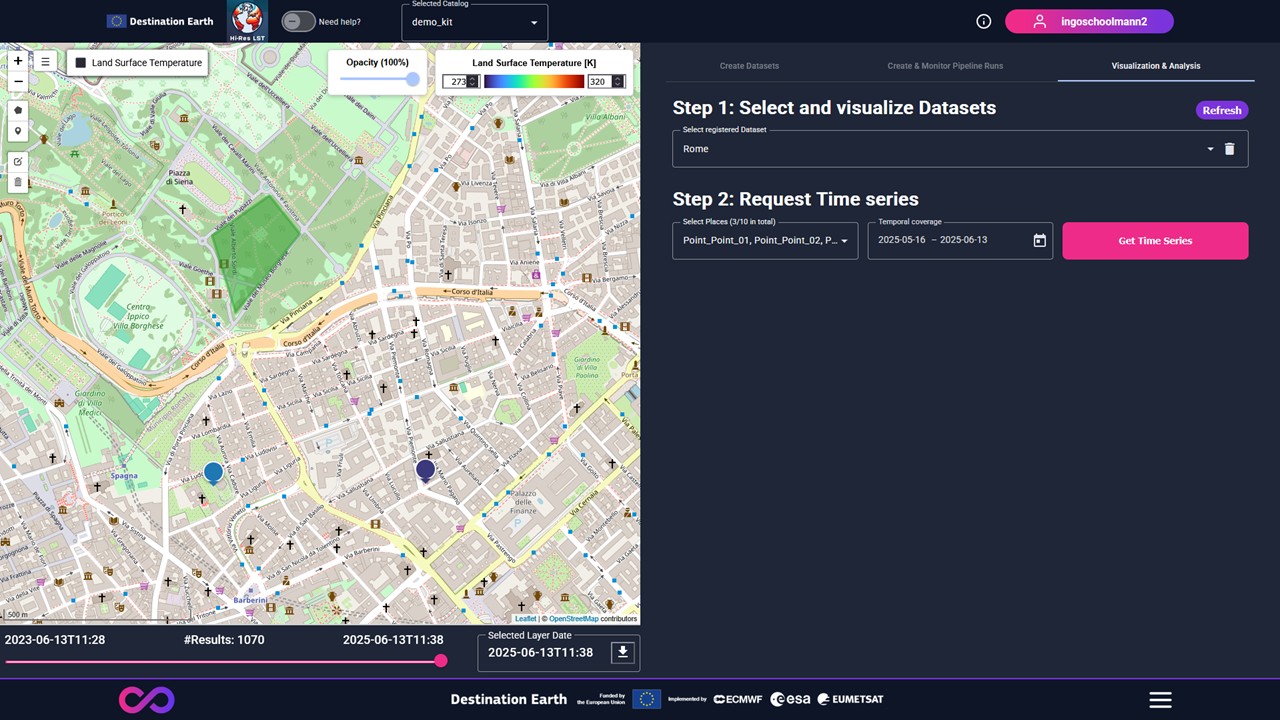Screen dimensions: 1280x720
Task: Delete the Rome registered dataset
Action: [x=1229, y=149]
